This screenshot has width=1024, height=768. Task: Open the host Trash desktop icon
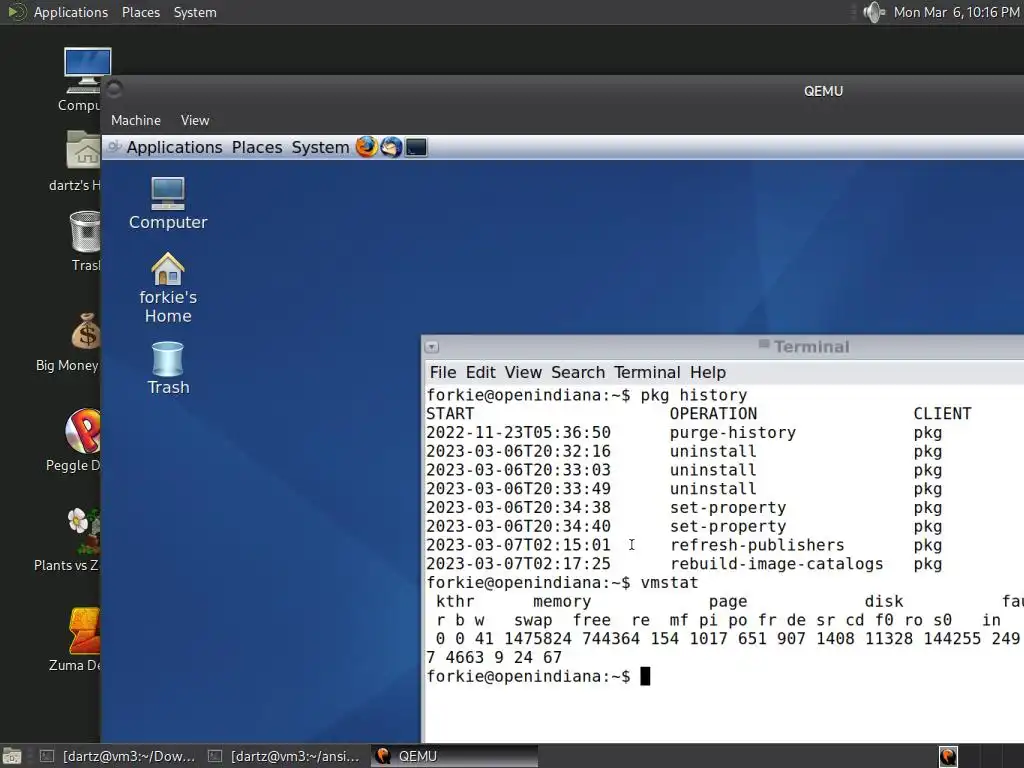[85, 241]
